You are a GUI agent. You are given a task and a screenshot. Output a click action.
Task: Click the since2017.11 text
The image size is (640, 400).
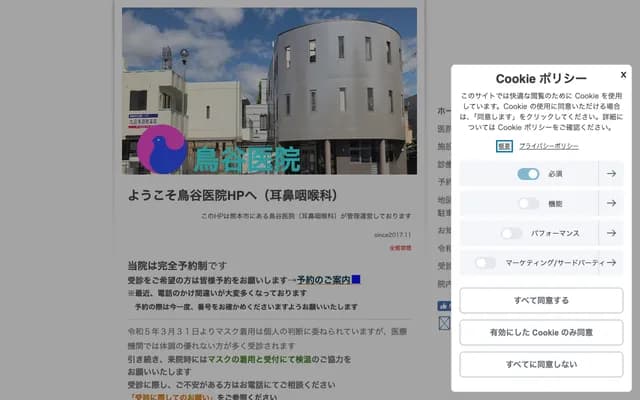pyautogui.click(x=393, y=235)
